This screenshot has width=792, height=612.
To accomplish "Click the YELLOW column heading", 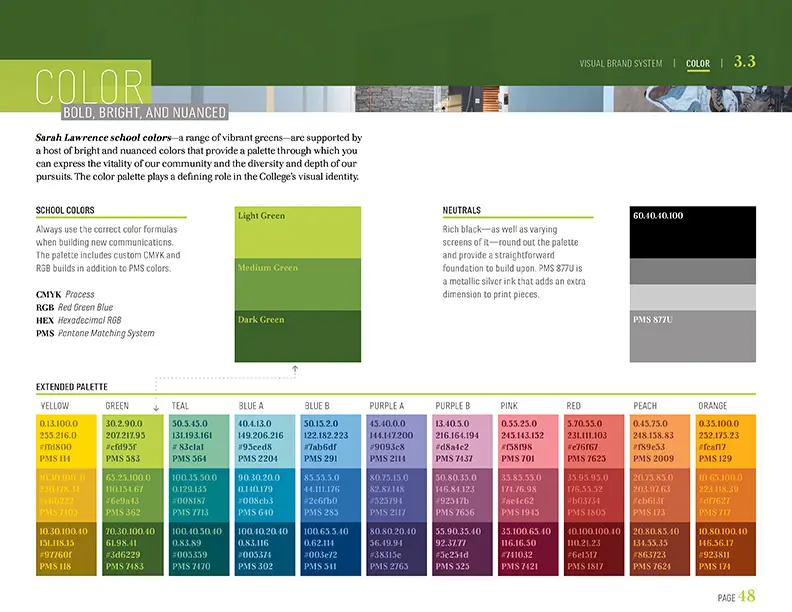I will (x=55, y=405).
